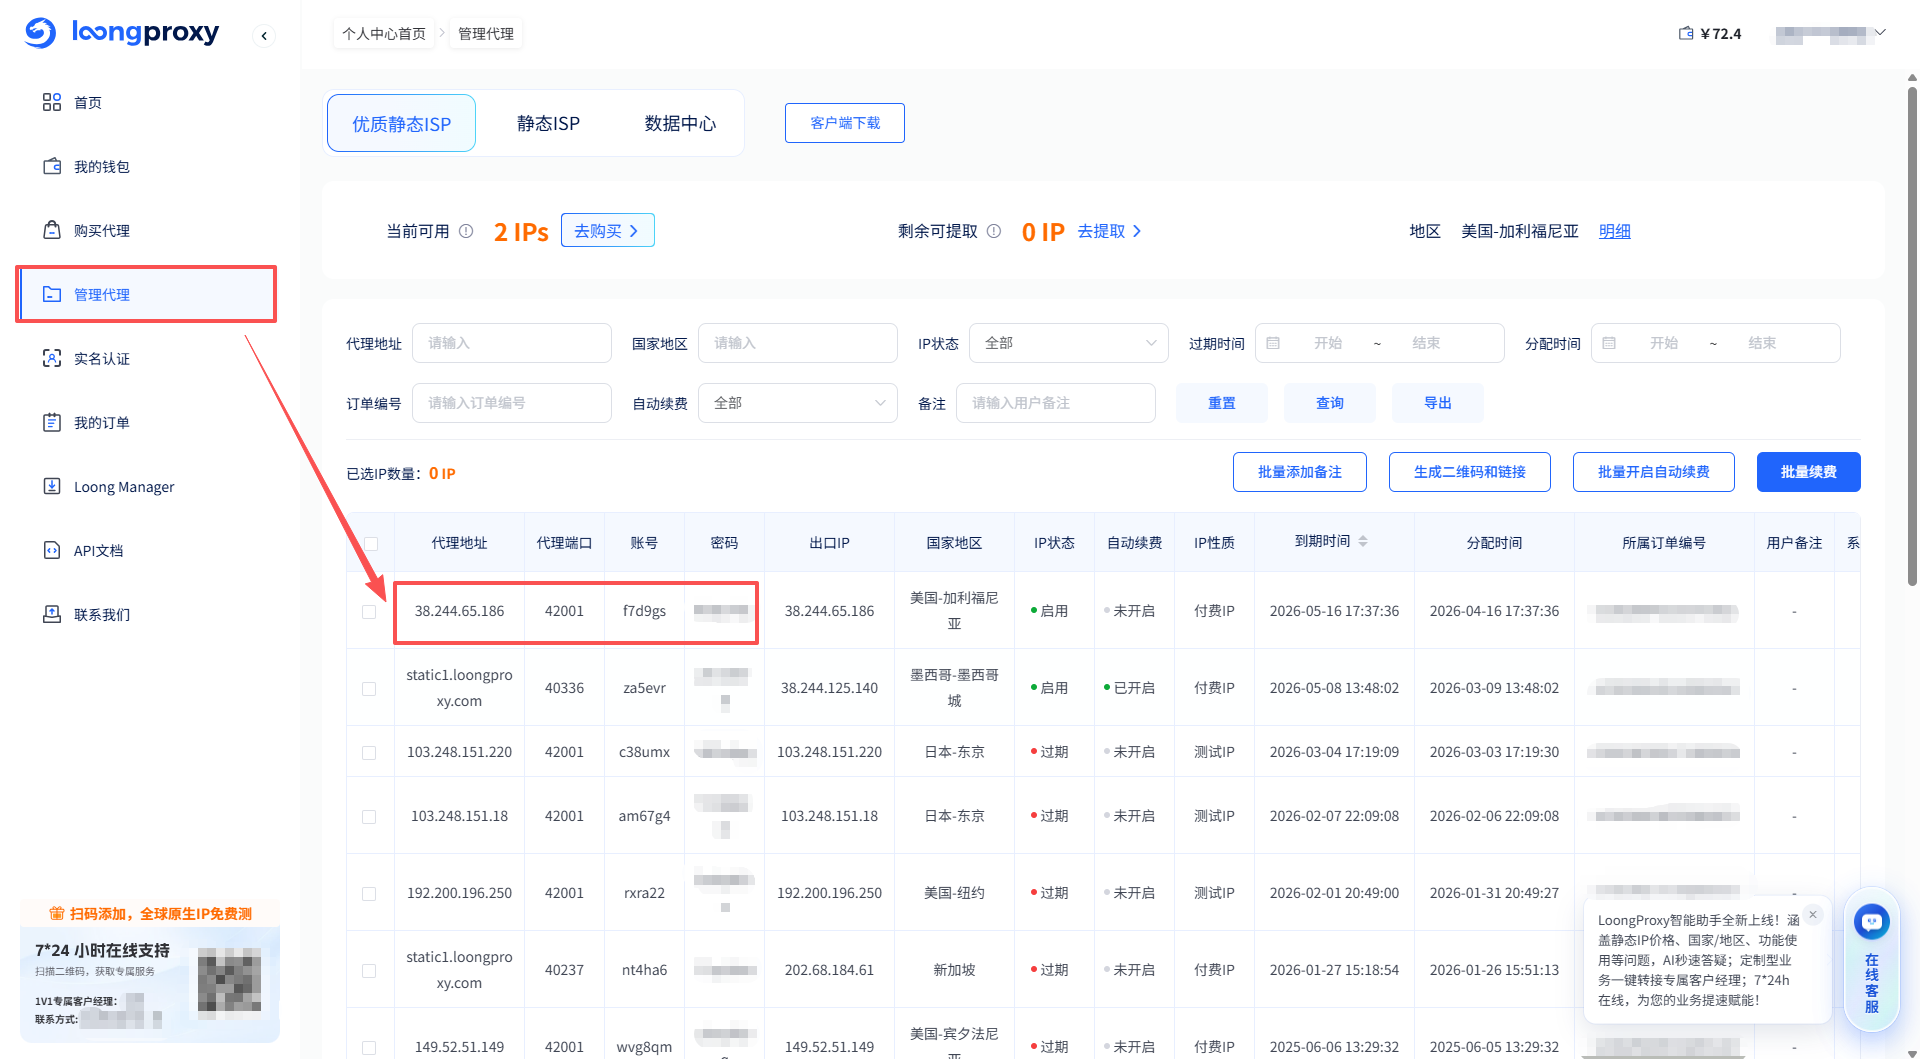This screenshot has height=1059, width=1920.
Task: Open the online customer service chat icon
Action: tap(1871, 921)
